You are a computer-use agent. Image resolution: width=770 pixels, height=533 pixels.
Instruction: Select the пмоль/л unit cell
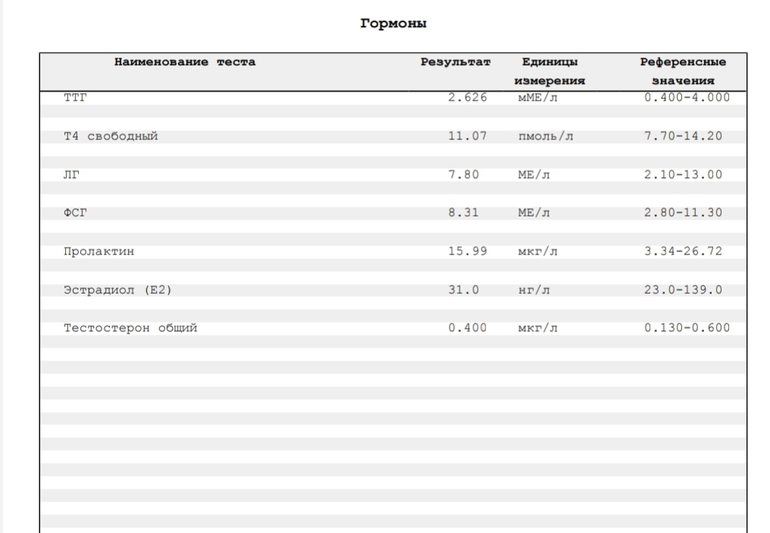tap(545, 136)
